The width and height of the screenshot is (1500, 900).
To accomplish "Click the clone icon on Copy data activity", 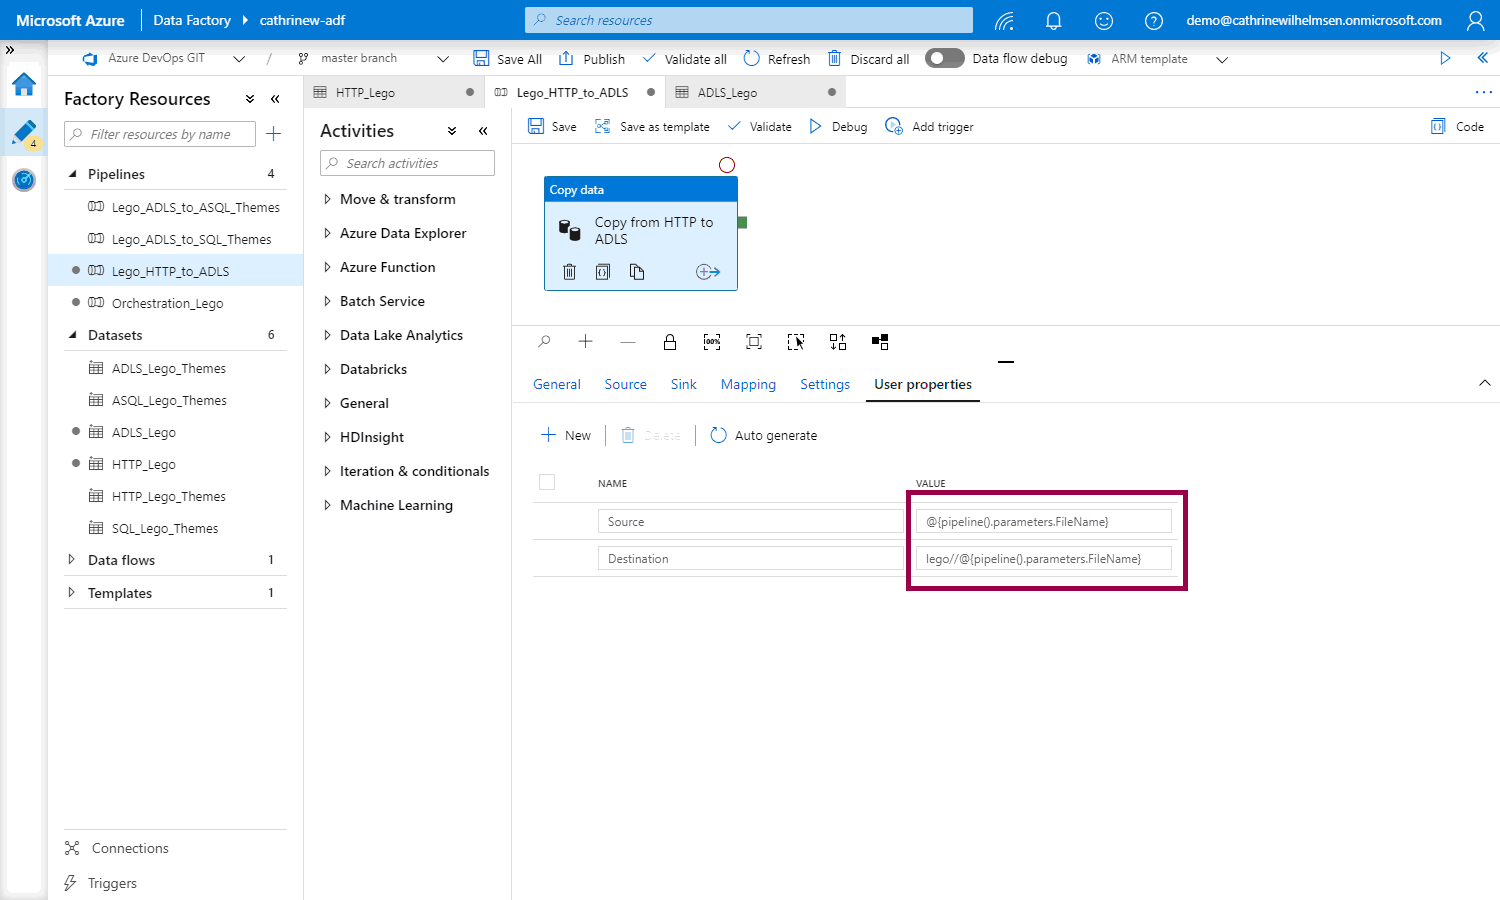I will pyautogui.click(x=637, y=272).
